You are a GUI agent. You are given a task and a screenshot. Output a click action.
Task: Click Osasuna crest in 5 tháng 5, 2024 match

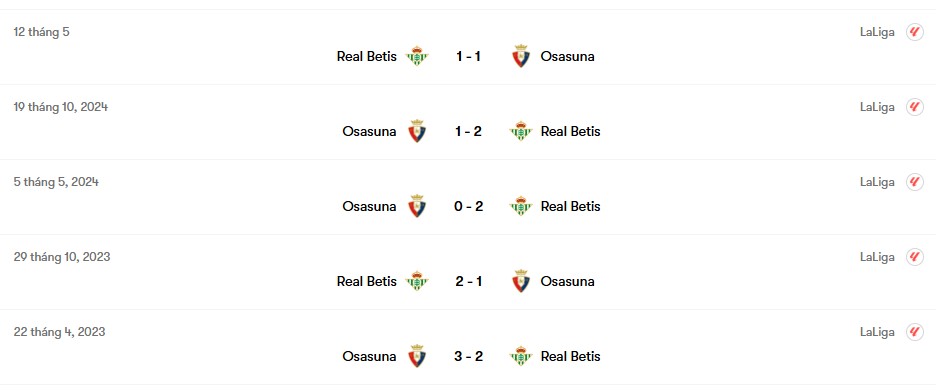coord(417,206)
